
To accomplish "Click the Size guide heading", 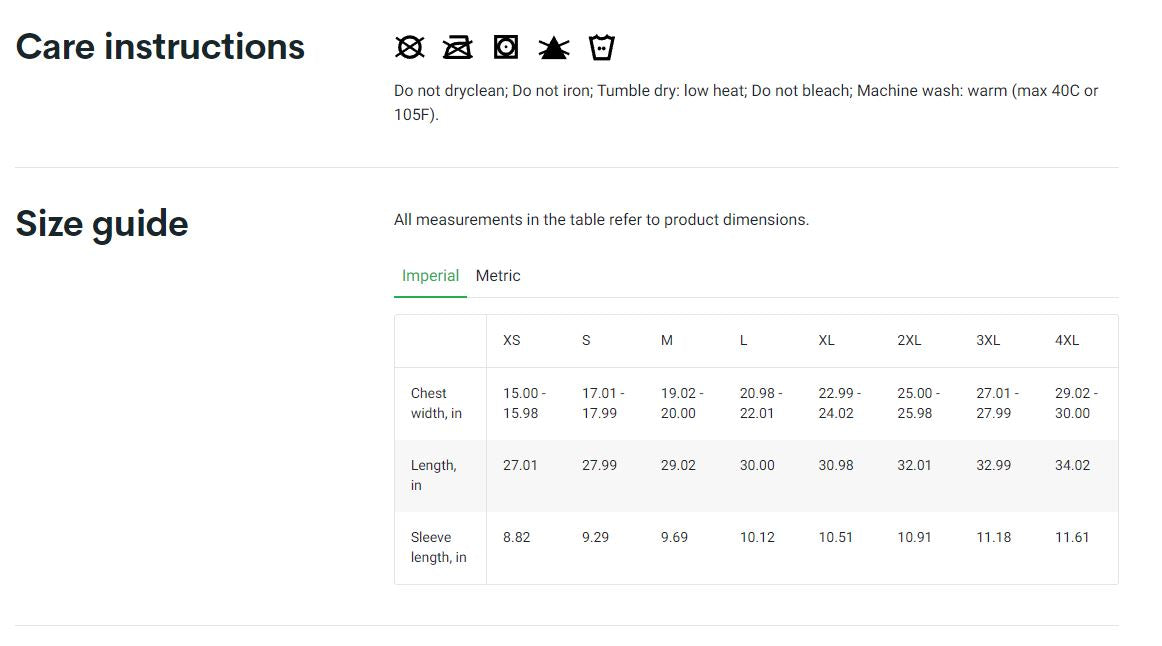I will [102, 223].
